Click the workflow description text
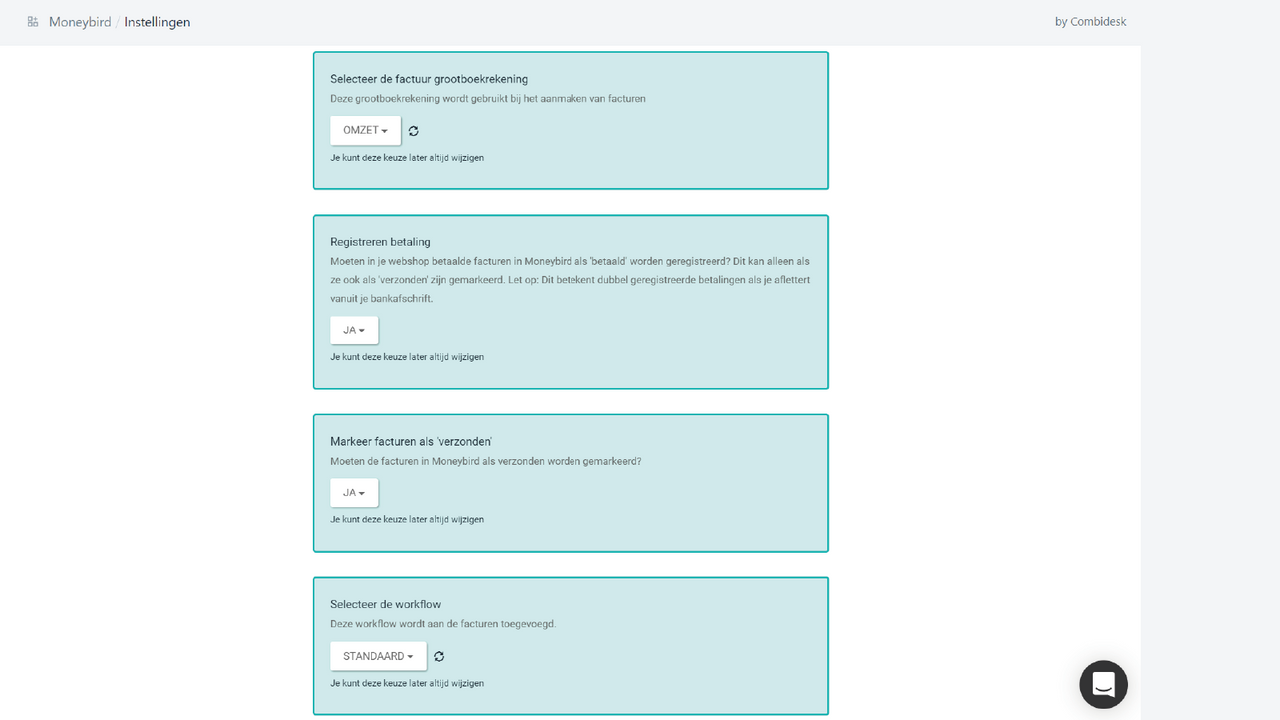The width and height of the screenshot is (1280, 720). coord(443,624)
